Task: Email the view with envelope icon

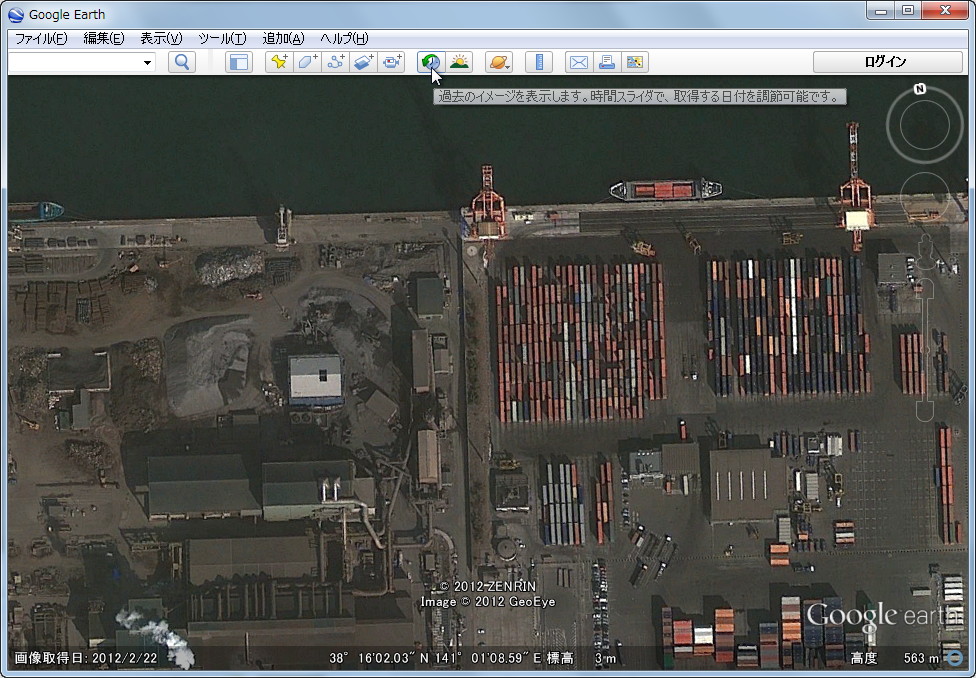Action: coord(579,62)
